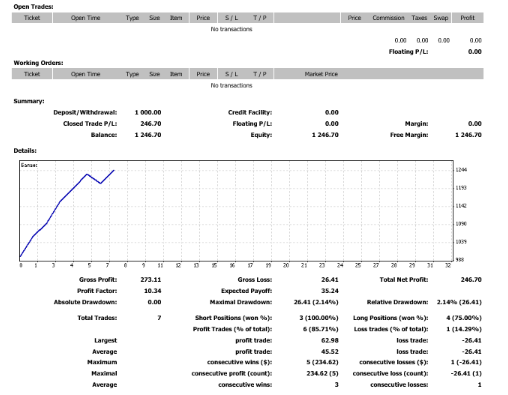Screen dimensions: 508x395
Task: Click Ticket header in Working Orders table
Action: (x=32, y=74)
